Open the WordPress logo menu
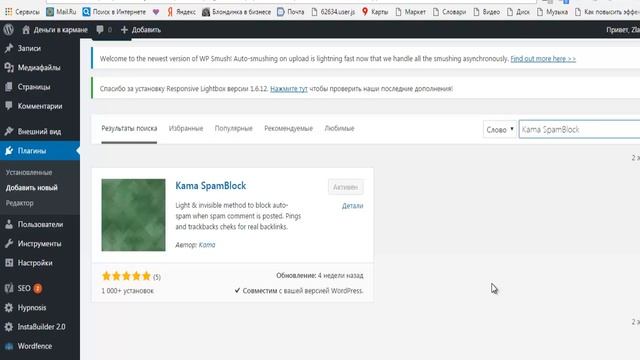The width and height of the screenshot is (640, 360). click(x=9, y=30)
